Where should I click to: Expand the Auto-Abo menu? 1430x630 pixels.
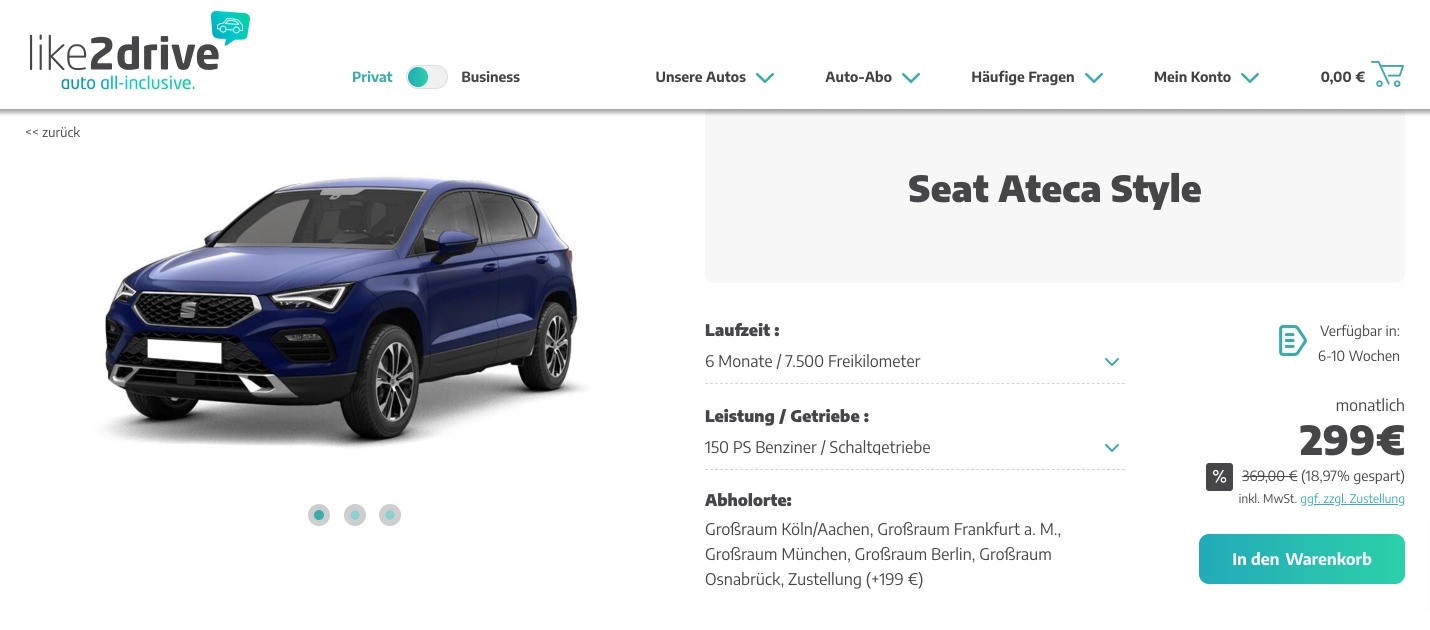tap(872, 77)
